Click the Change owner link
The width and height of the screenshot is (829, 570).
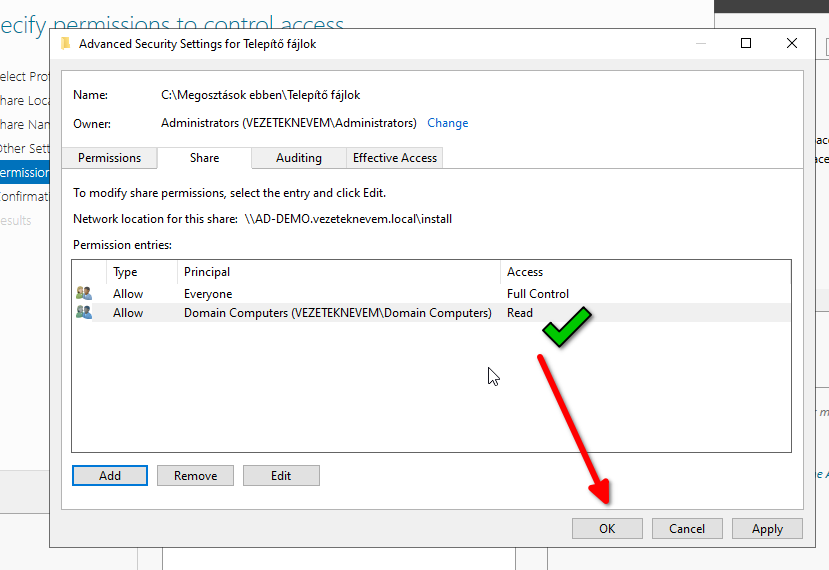[x=447, y=123]
